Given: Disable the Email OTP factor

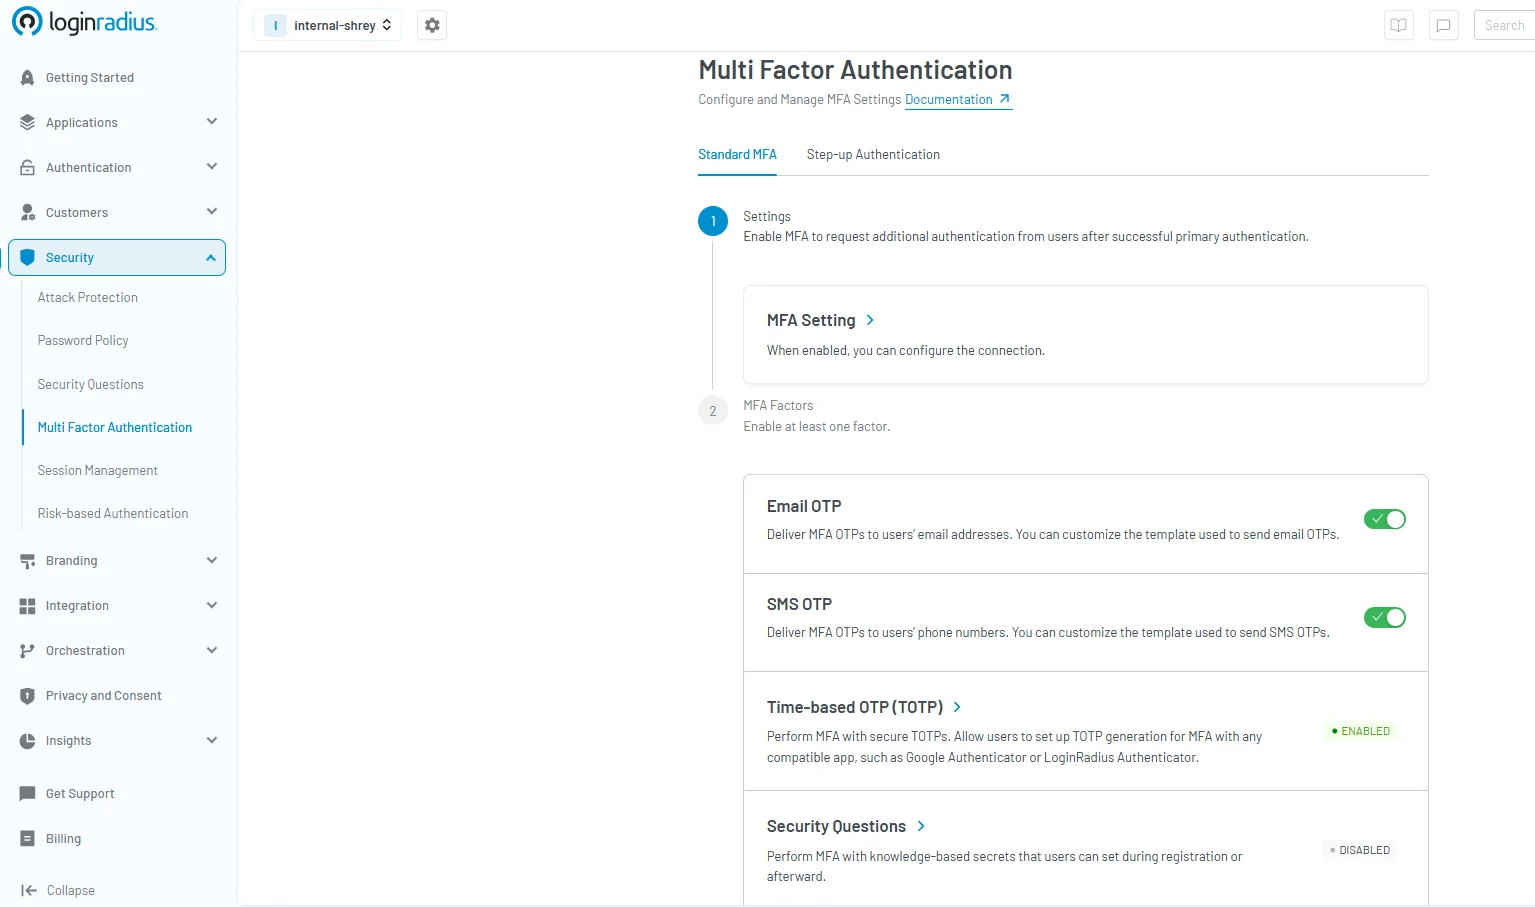Looking at the screenshot, I should click(1384, 518).
